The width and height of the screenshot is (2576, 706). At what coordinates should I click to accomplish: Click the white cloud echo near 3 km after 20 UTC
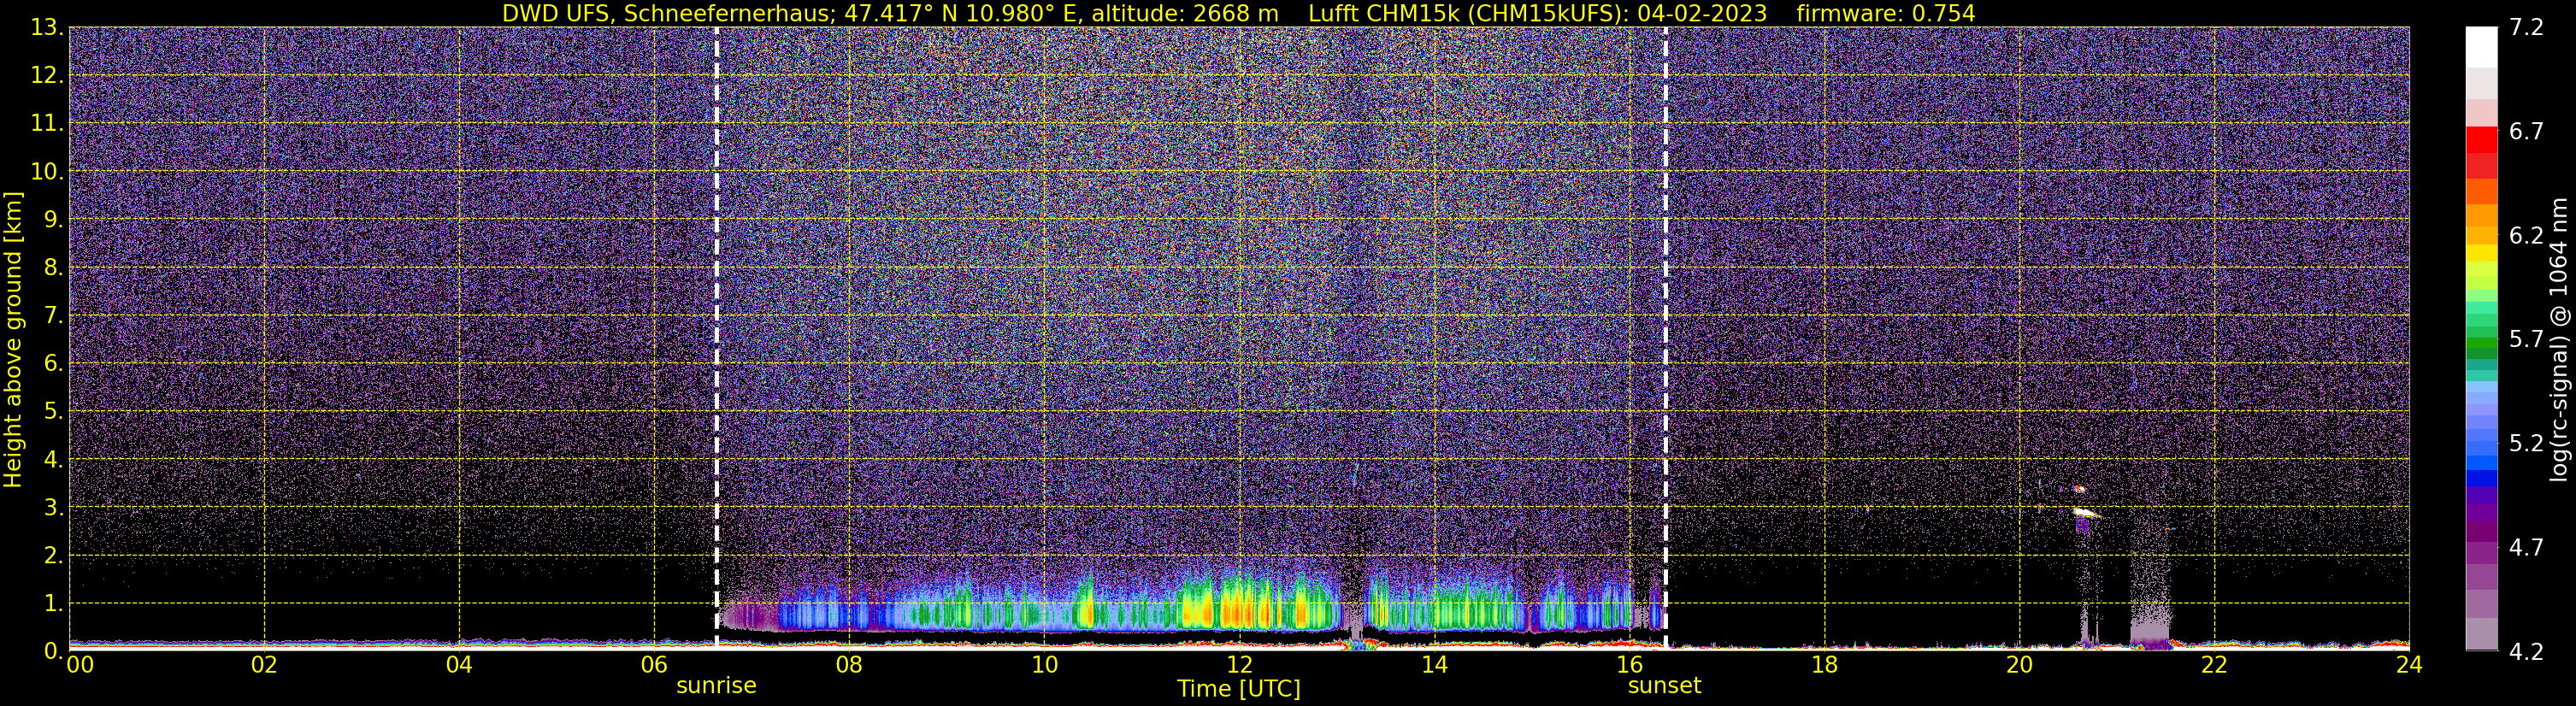point(2084,512)
